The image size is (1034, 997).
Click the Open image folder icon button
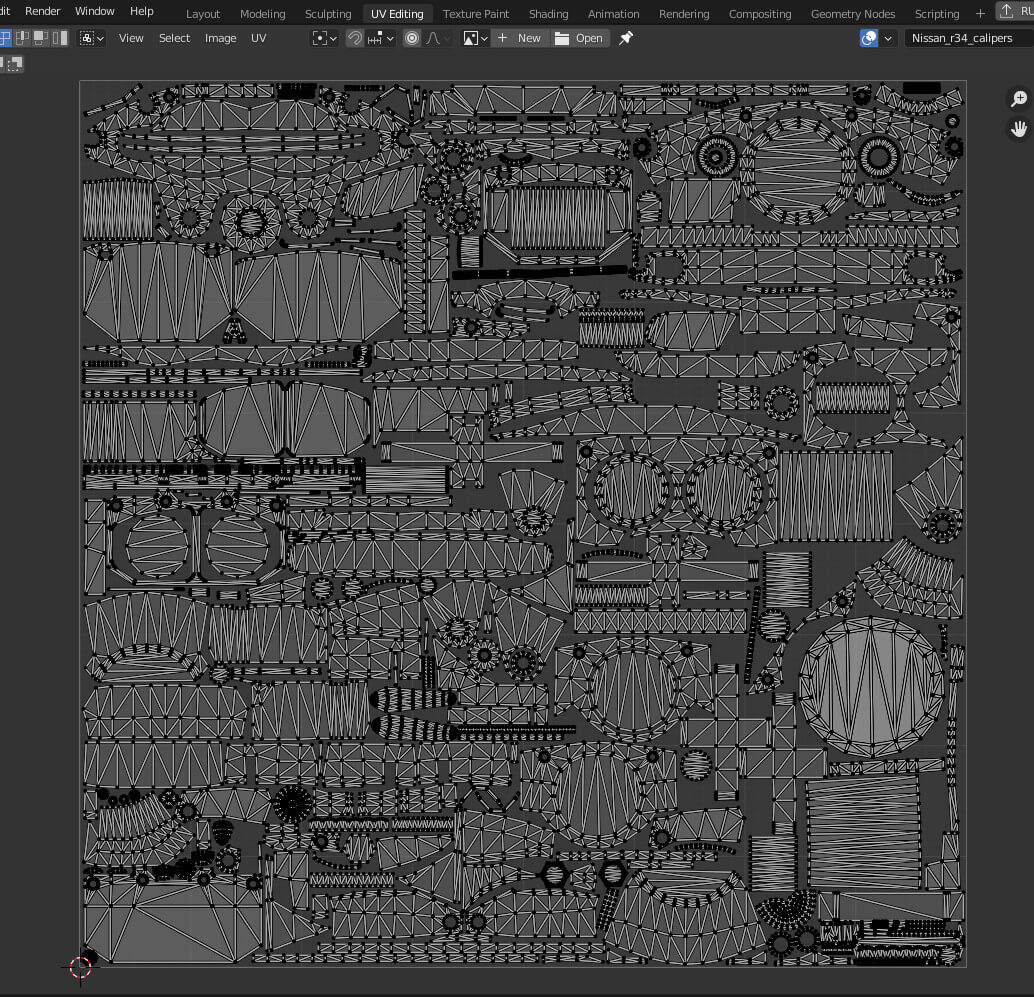(x=578, y=38)
